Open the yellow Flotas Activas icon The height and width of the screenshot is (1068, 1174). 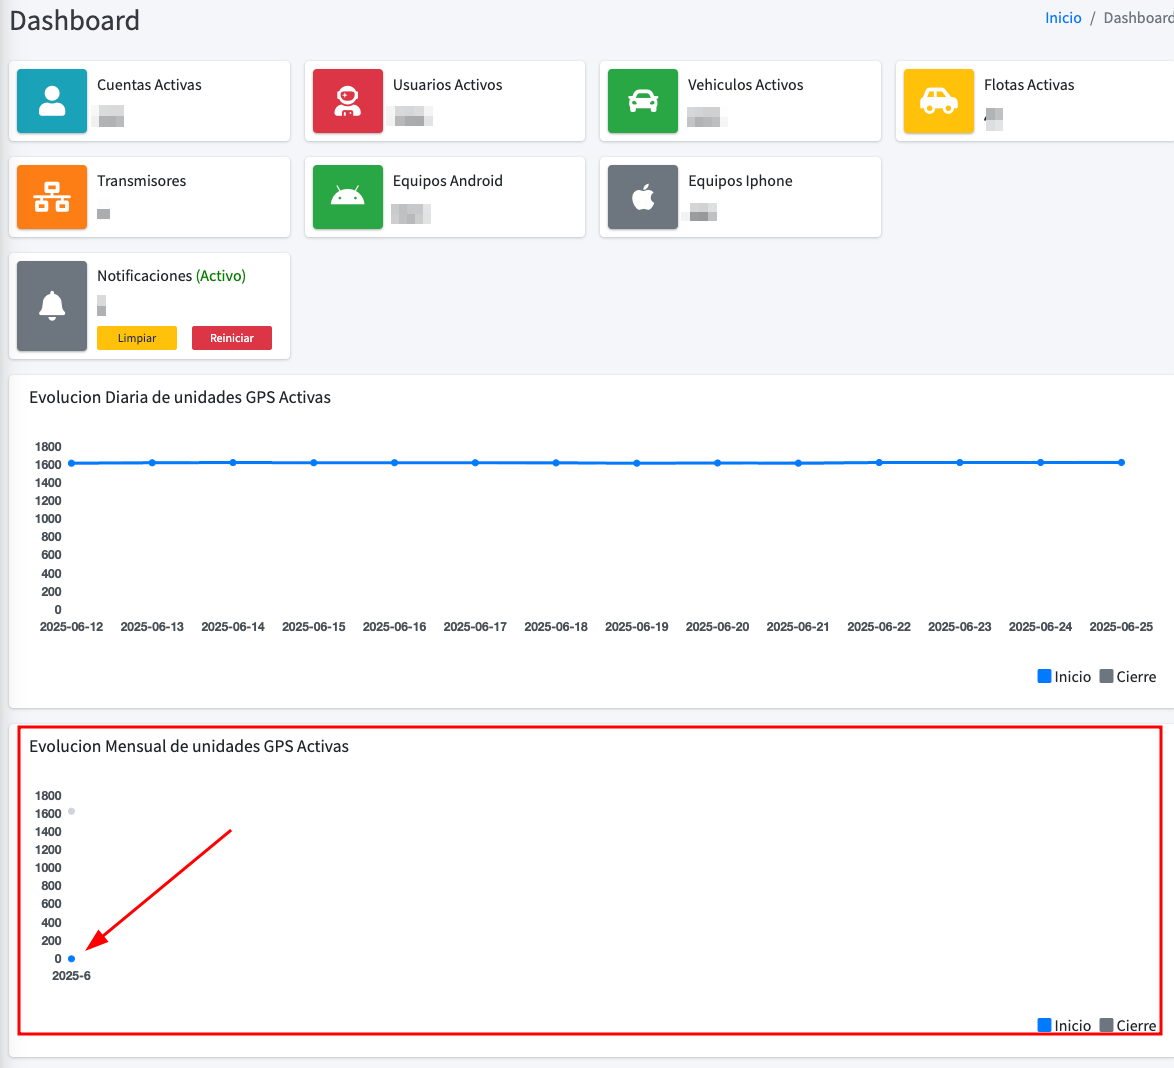coord(938,101)
